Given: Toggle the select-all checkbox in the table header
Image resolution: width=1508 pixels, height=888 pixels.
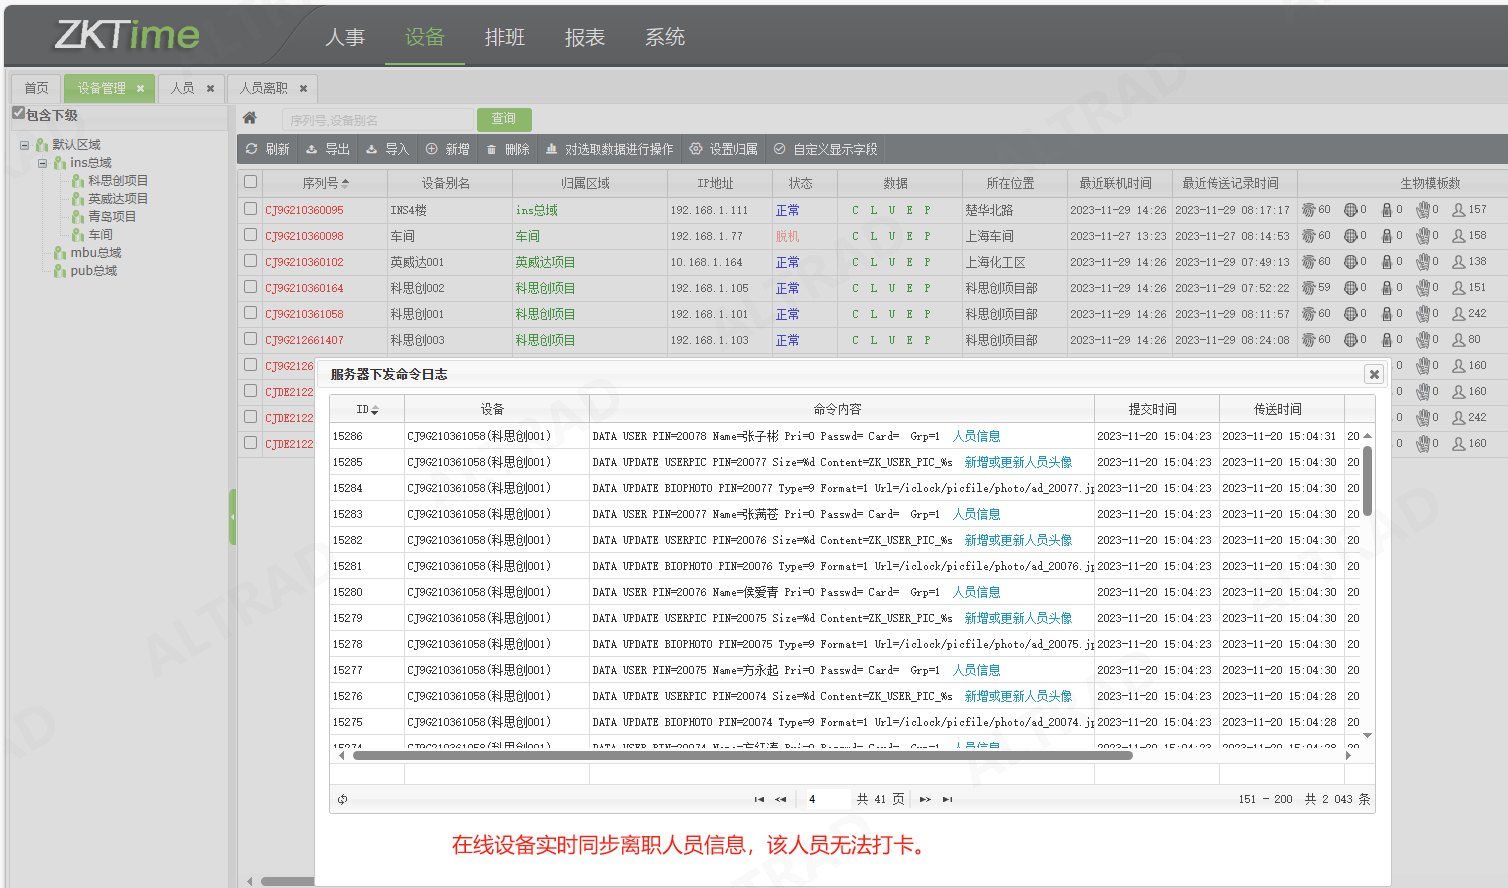Looking at the screenshot, I should [x=250, y=182].
